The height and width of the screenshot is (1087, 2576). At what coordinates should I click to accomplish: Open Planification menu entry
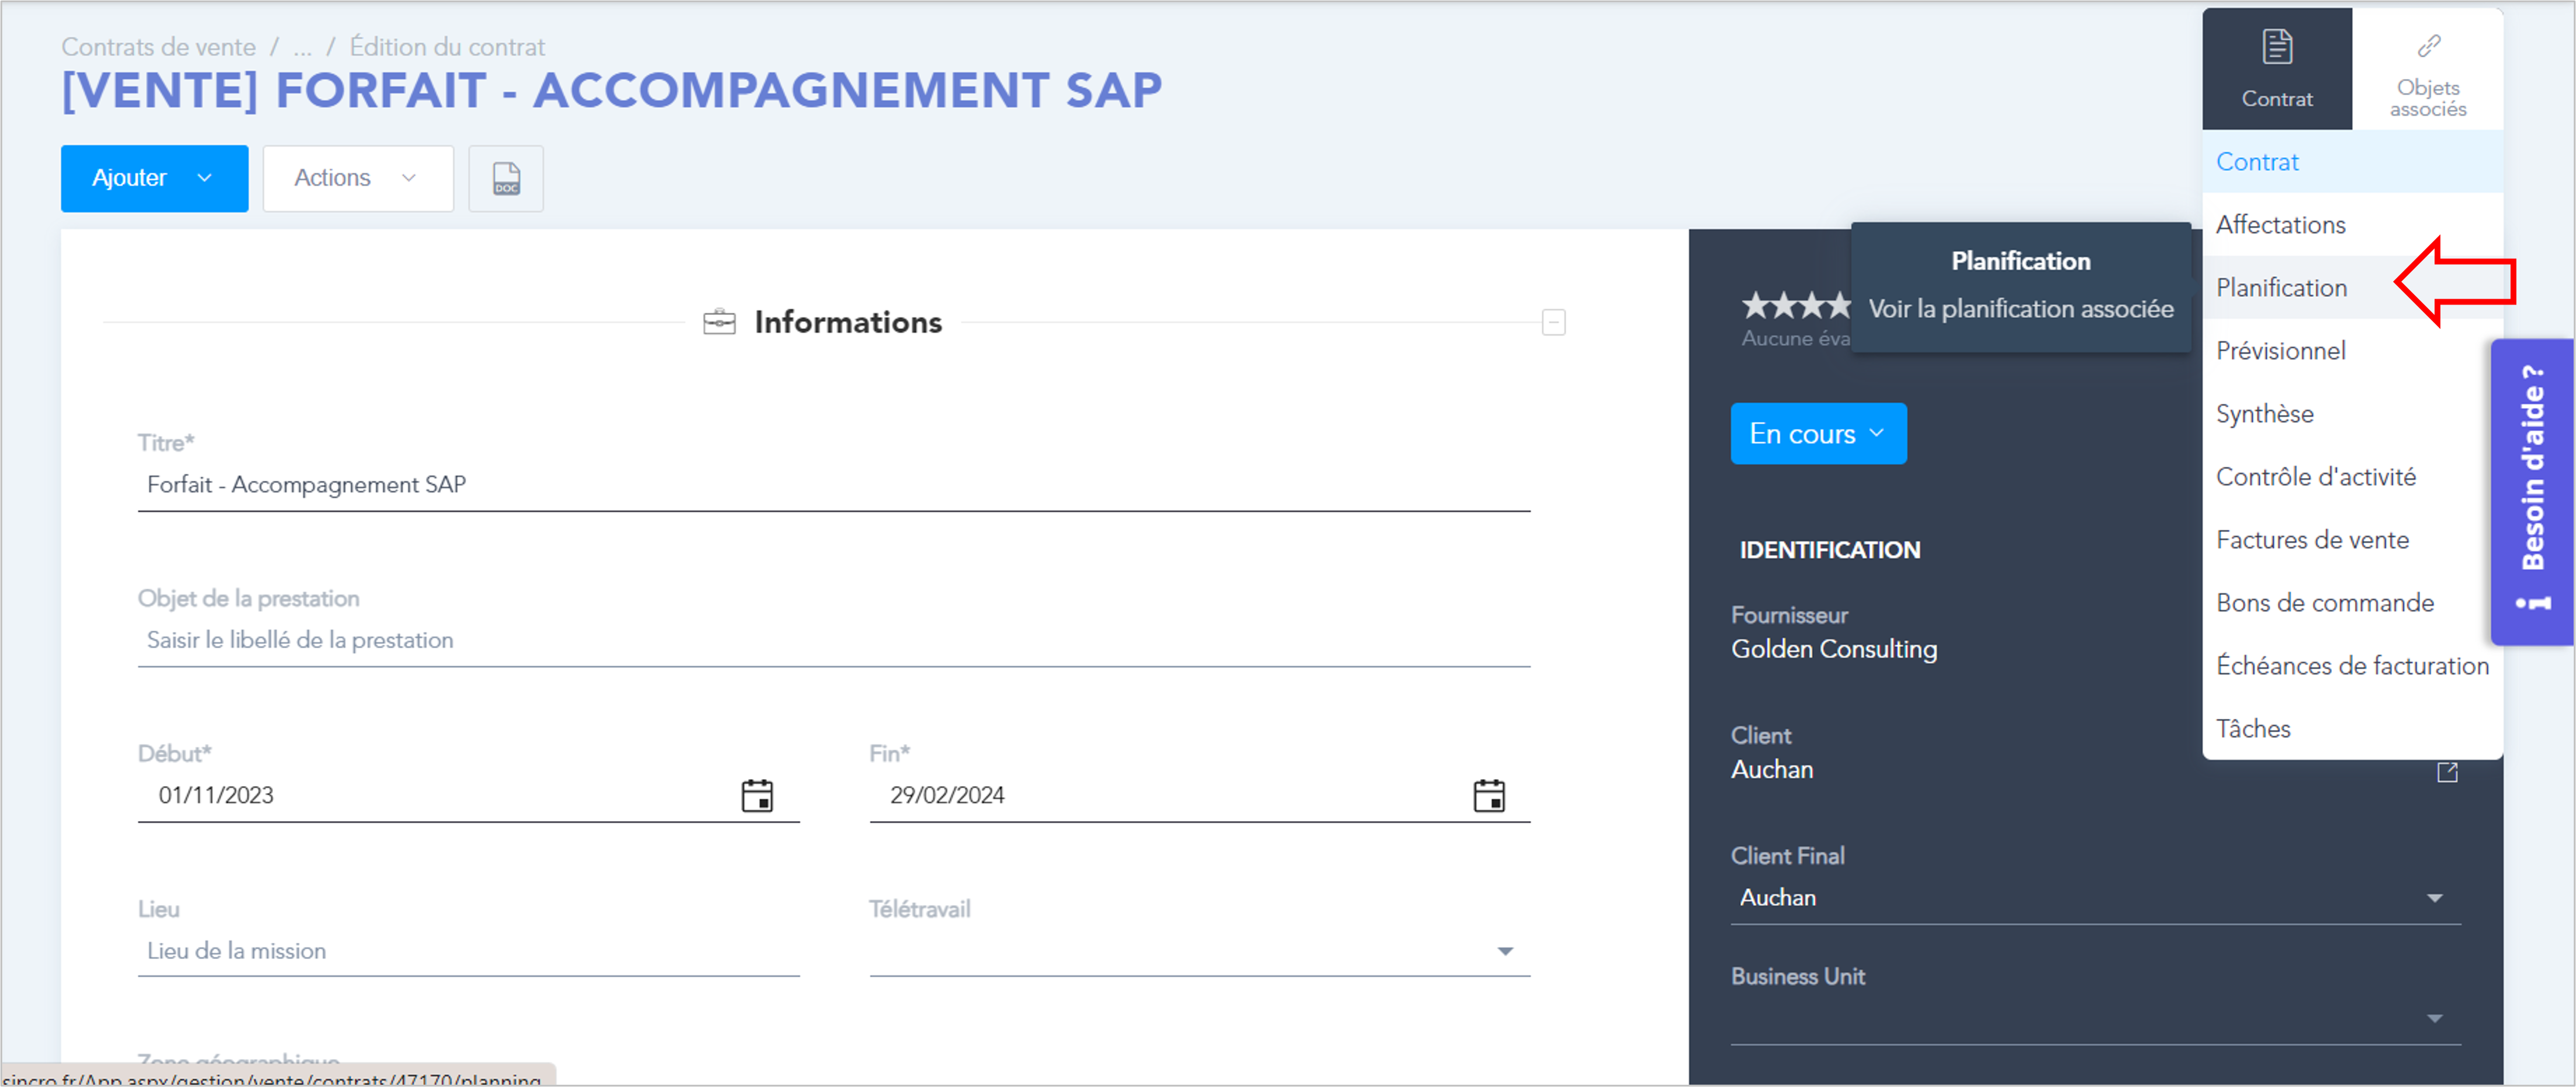pos(2352,287)
